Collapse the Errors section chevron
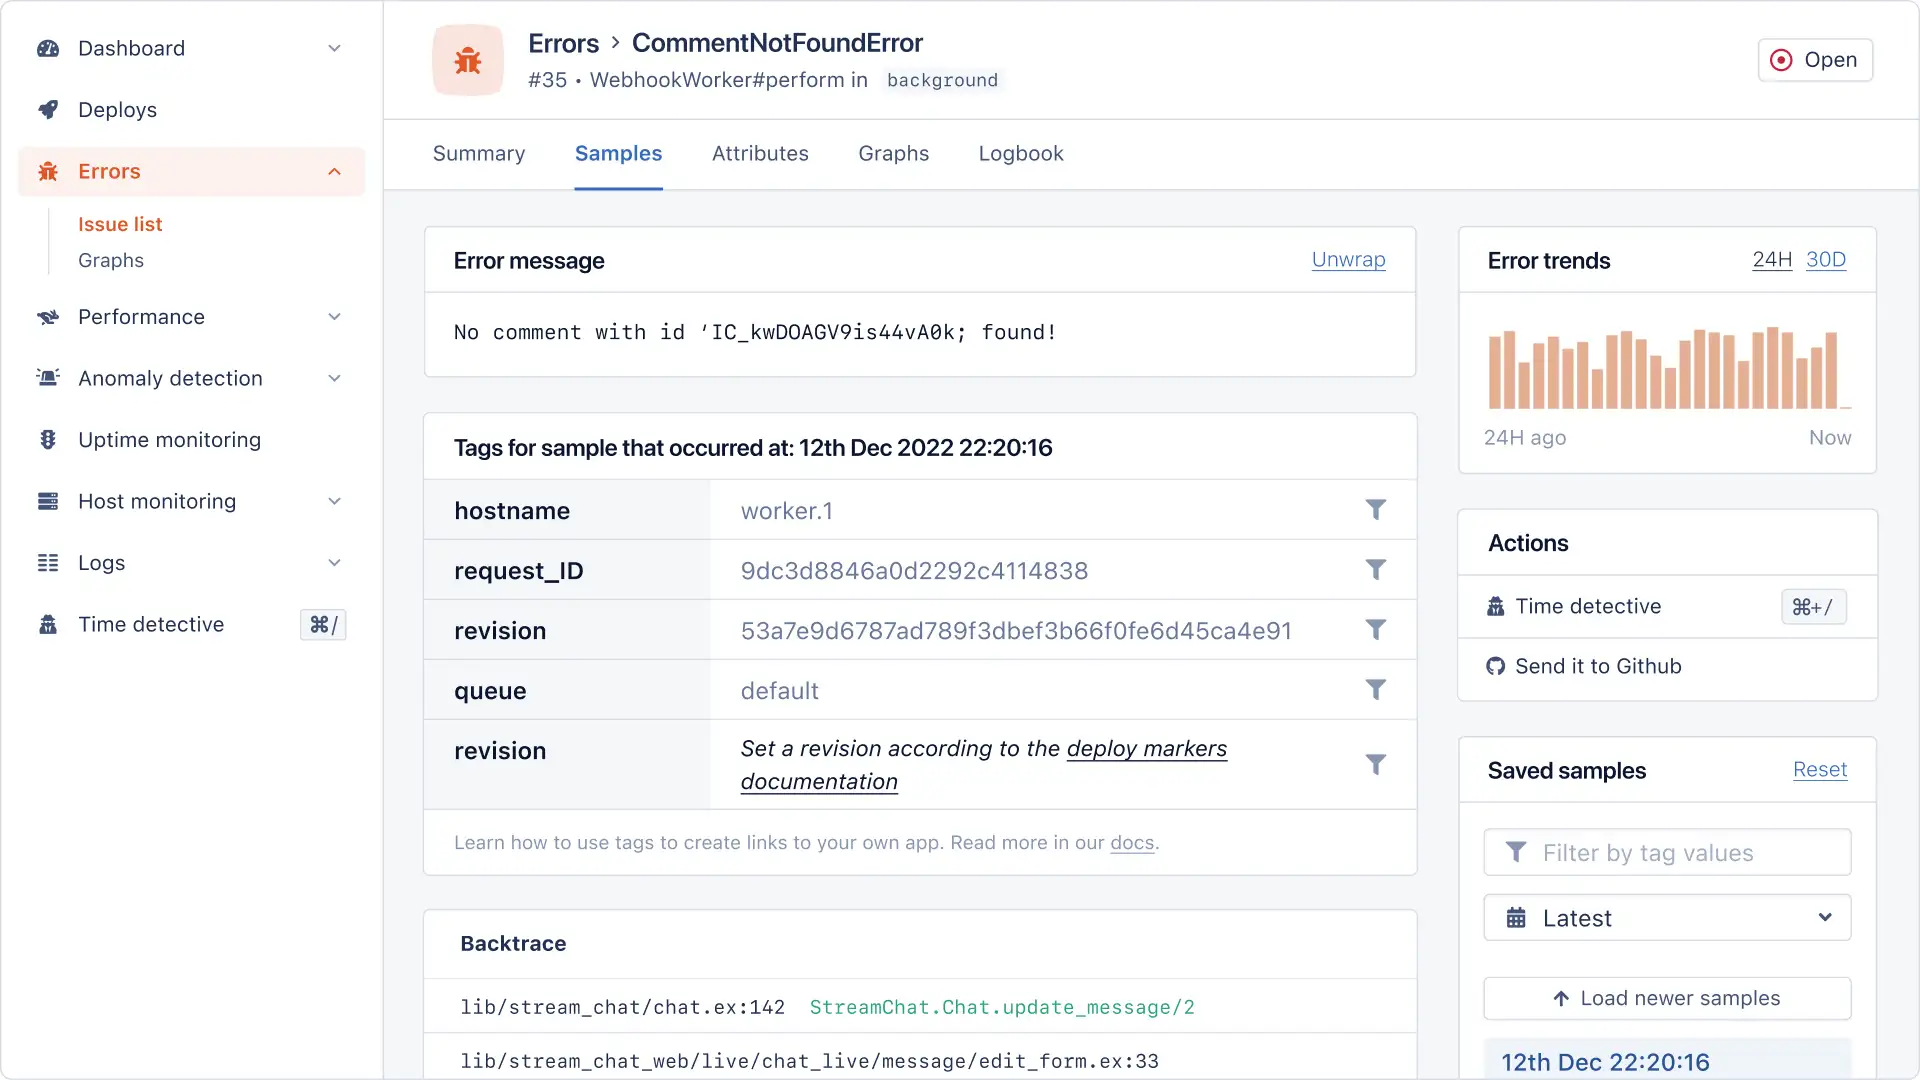This screenshot has width=1920, height=1080. pos(335,172)
